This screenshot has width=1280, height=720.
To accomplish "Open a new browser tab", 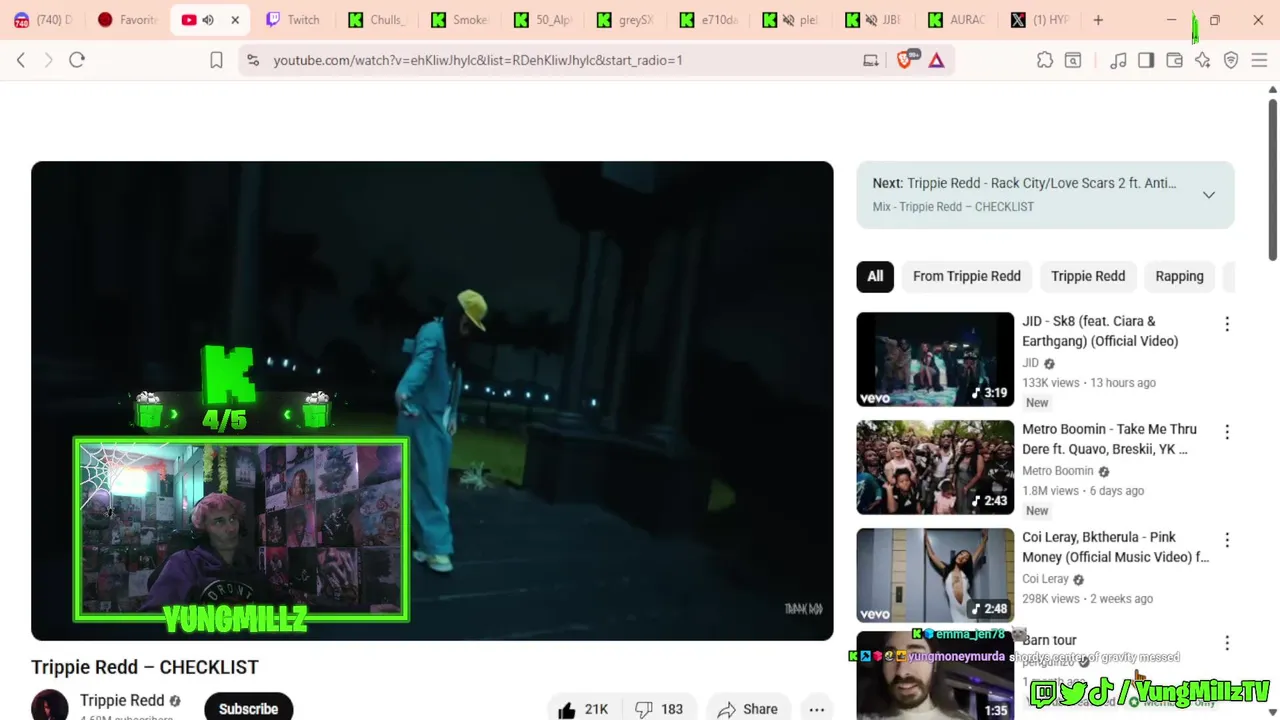I will coord(1098,20).
